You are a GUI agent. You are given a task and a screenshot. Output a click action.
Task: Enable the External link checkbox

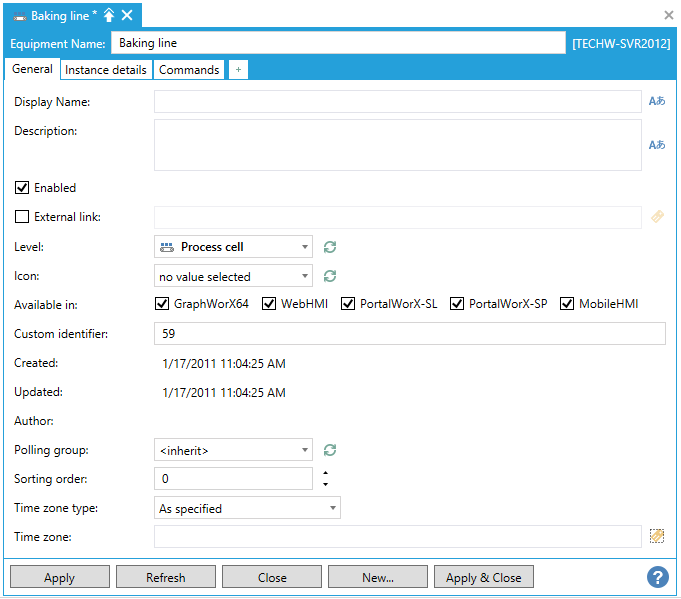(22, 216)
